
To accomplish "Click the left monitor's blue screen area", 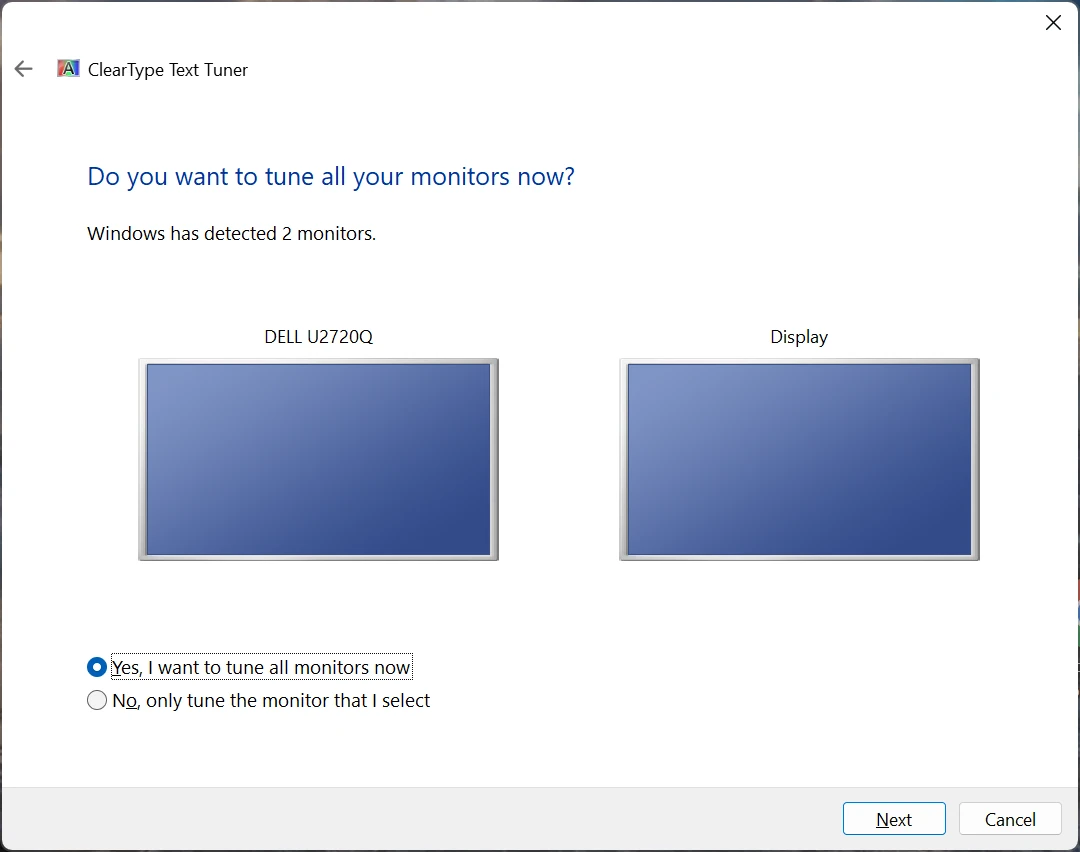I will coord(318,459).
